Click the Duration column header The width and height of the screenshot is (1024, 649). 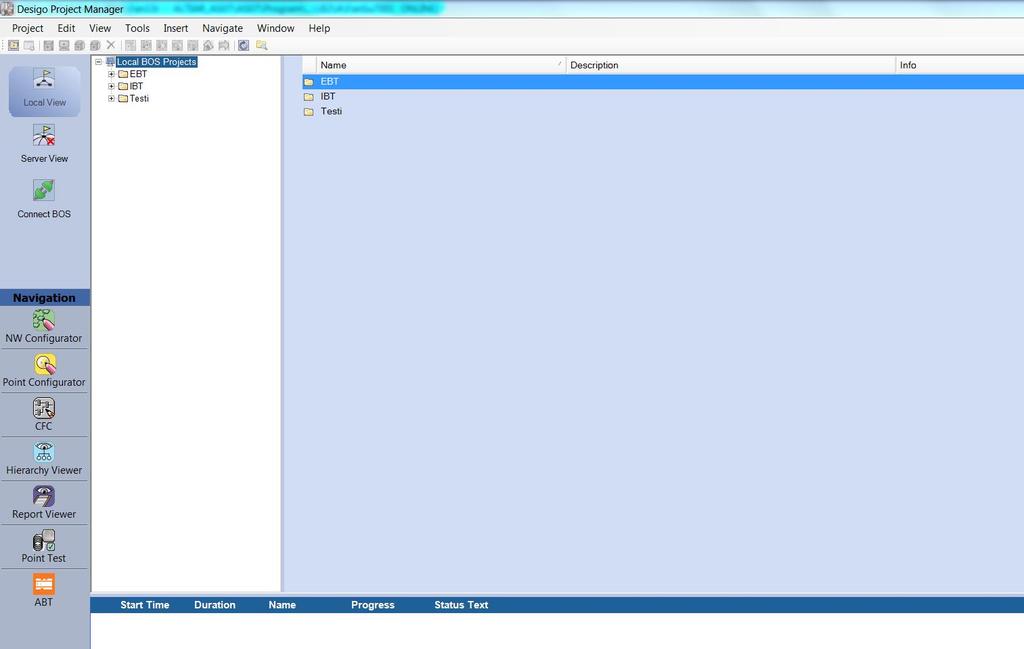215,605
